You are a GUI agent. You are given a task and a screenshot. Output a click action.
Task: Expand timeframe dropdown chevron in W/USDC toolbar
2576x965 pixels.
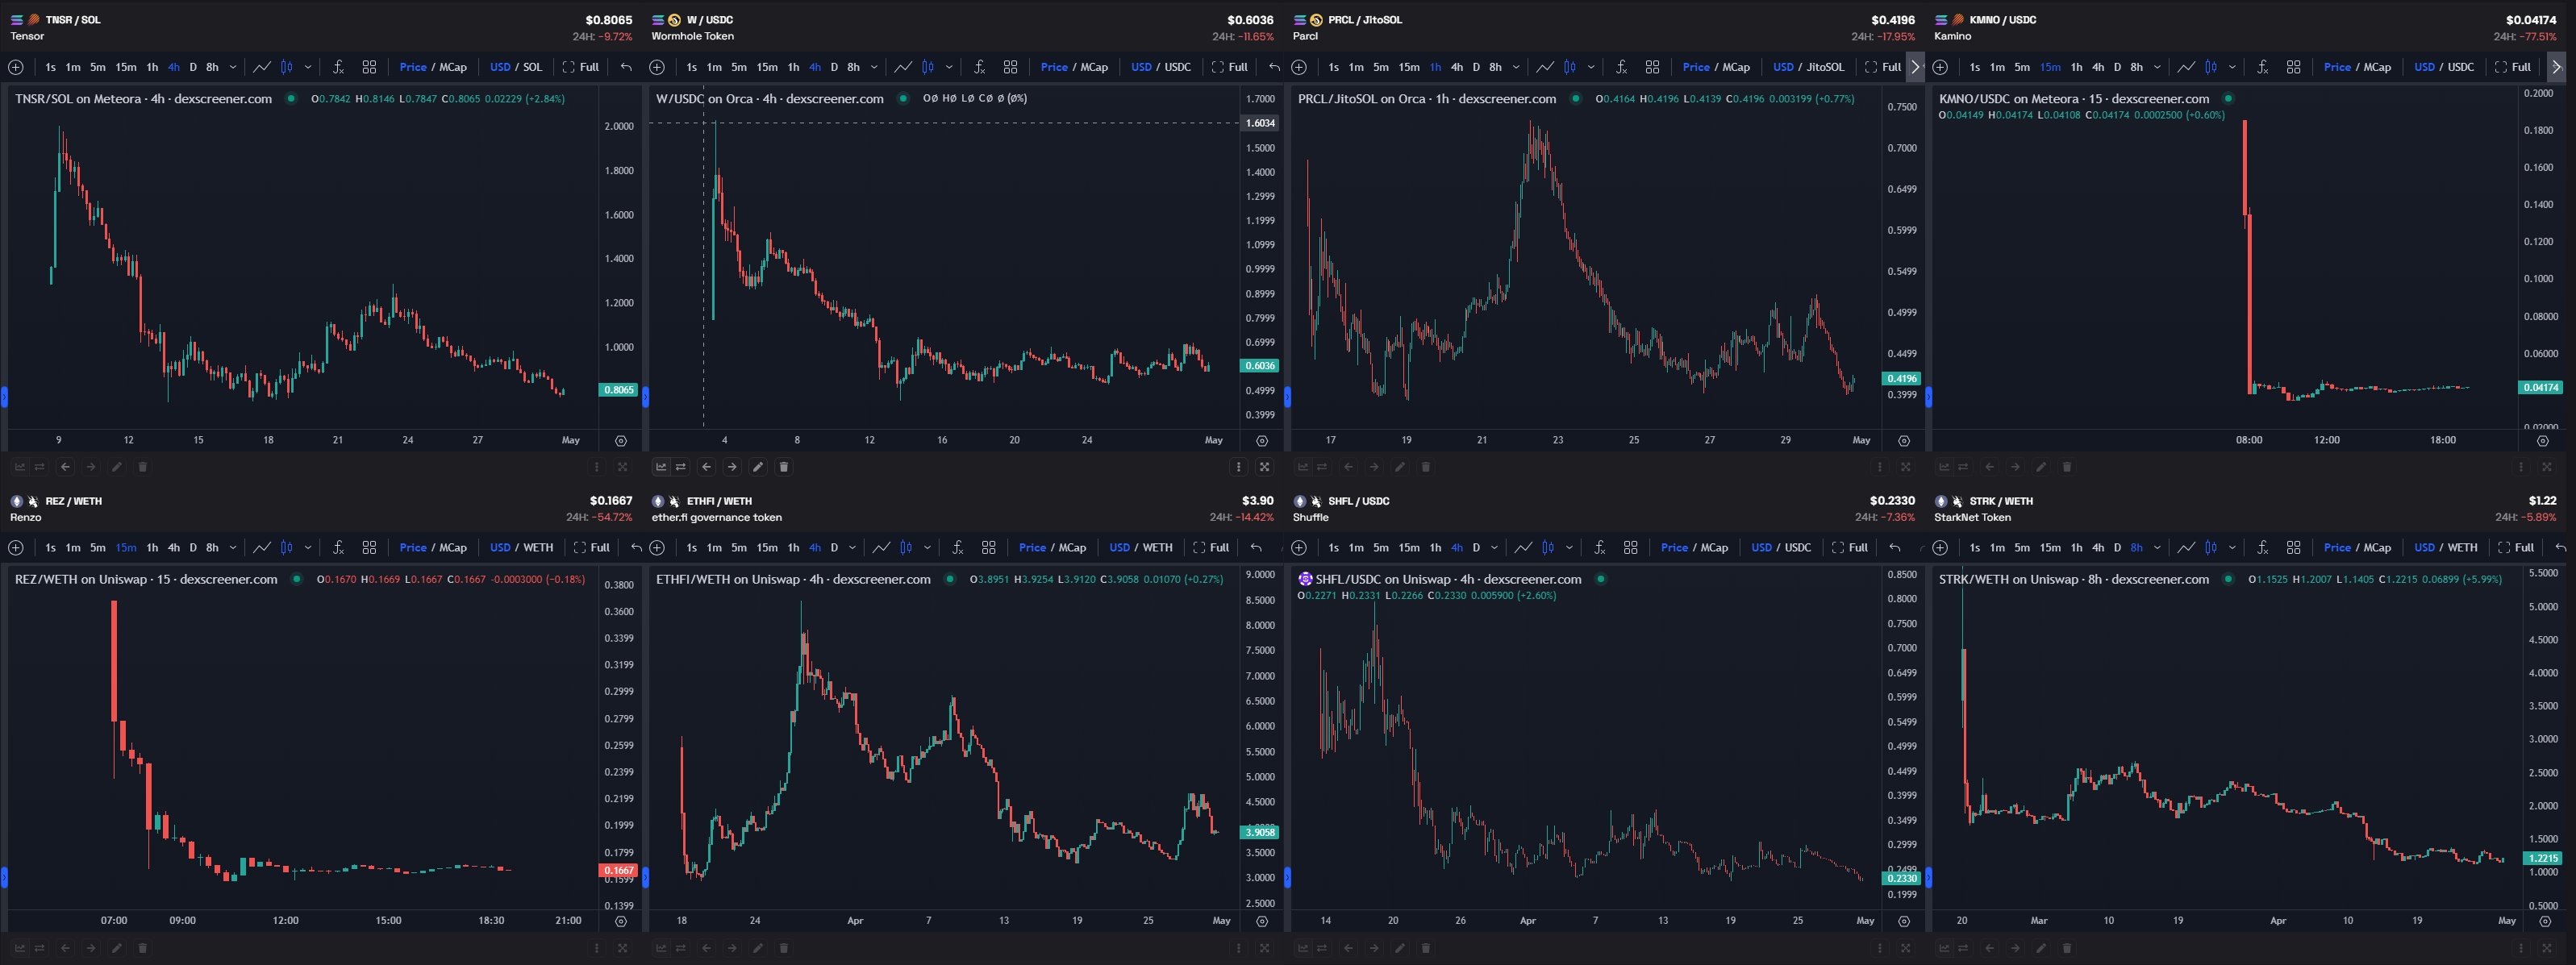874,67
